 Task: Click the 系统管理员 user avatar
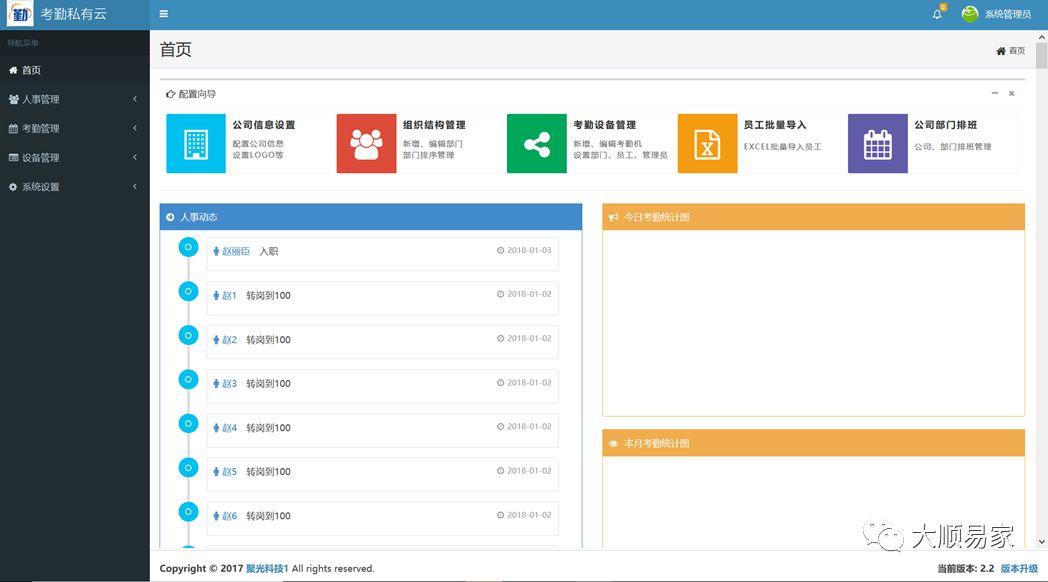[969, 14]
